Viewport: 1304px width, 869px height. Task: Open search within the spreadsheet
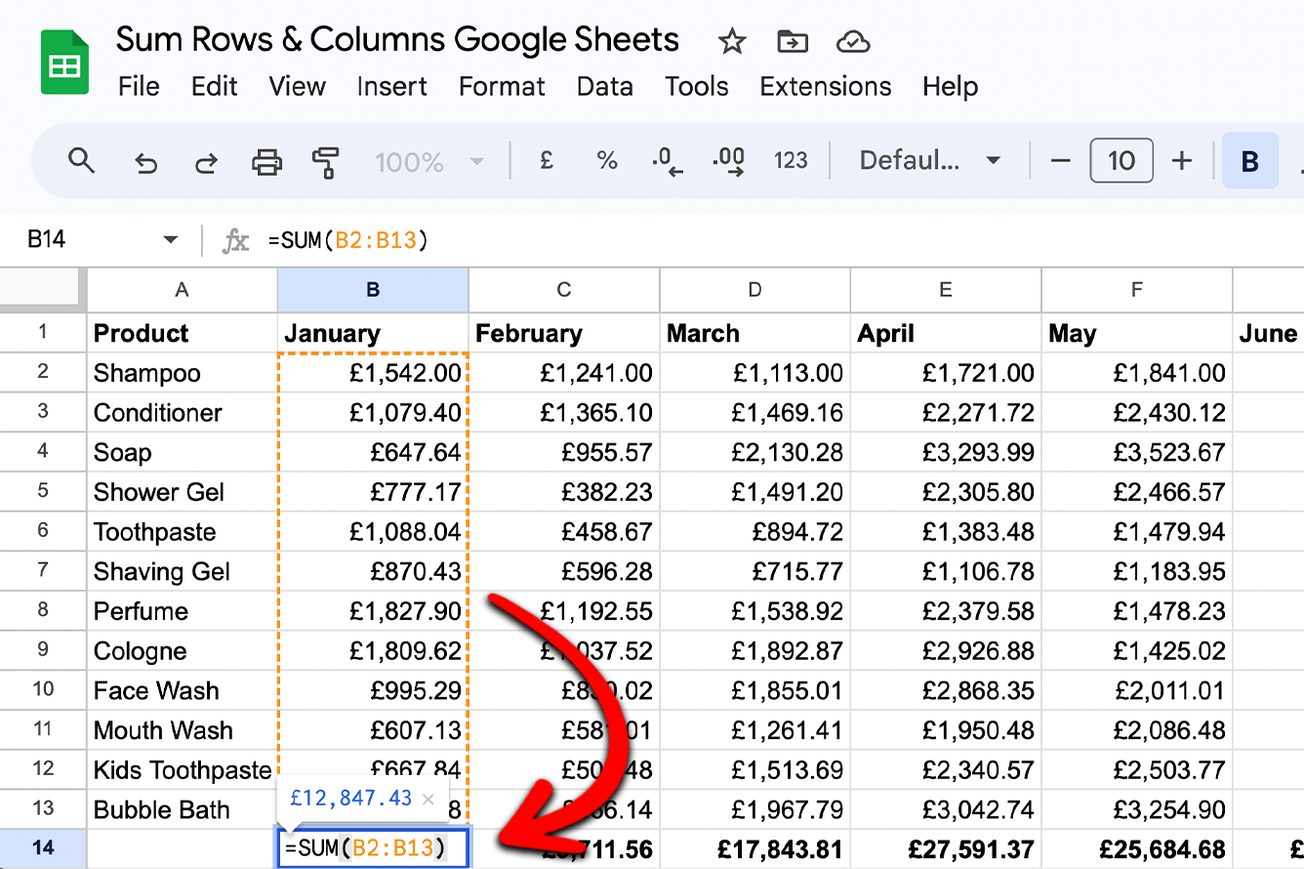pyautogui.click(x=82, y=160)
